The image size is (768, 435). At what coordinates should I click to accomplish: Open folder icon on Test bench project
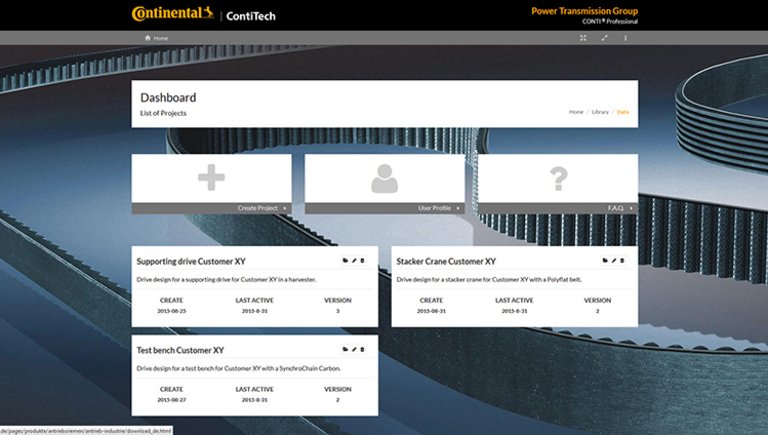click(344, 350)
